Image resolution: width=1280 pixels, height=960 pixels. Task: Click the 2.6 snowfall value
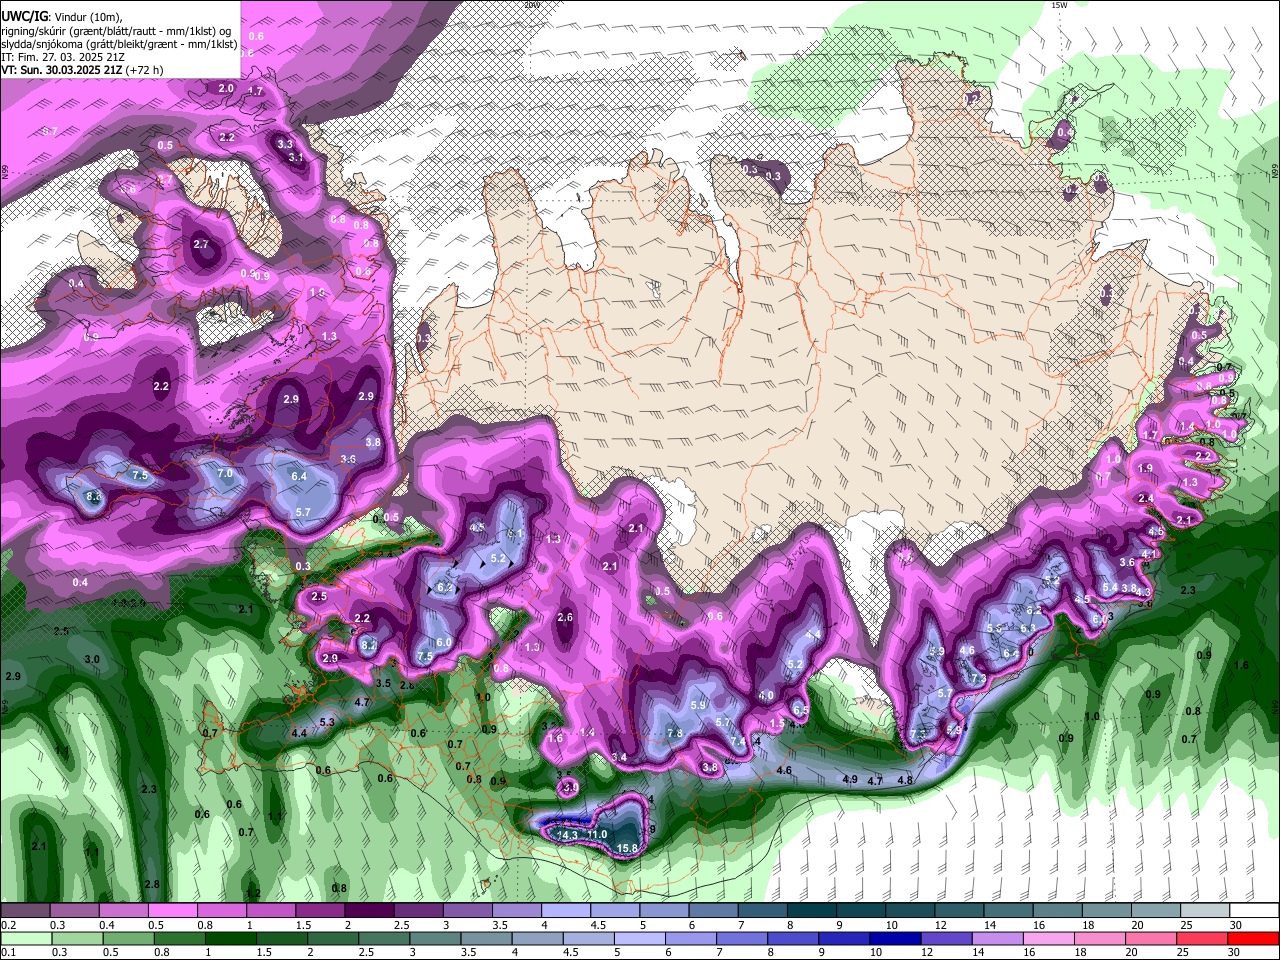(x=565, y=617)
